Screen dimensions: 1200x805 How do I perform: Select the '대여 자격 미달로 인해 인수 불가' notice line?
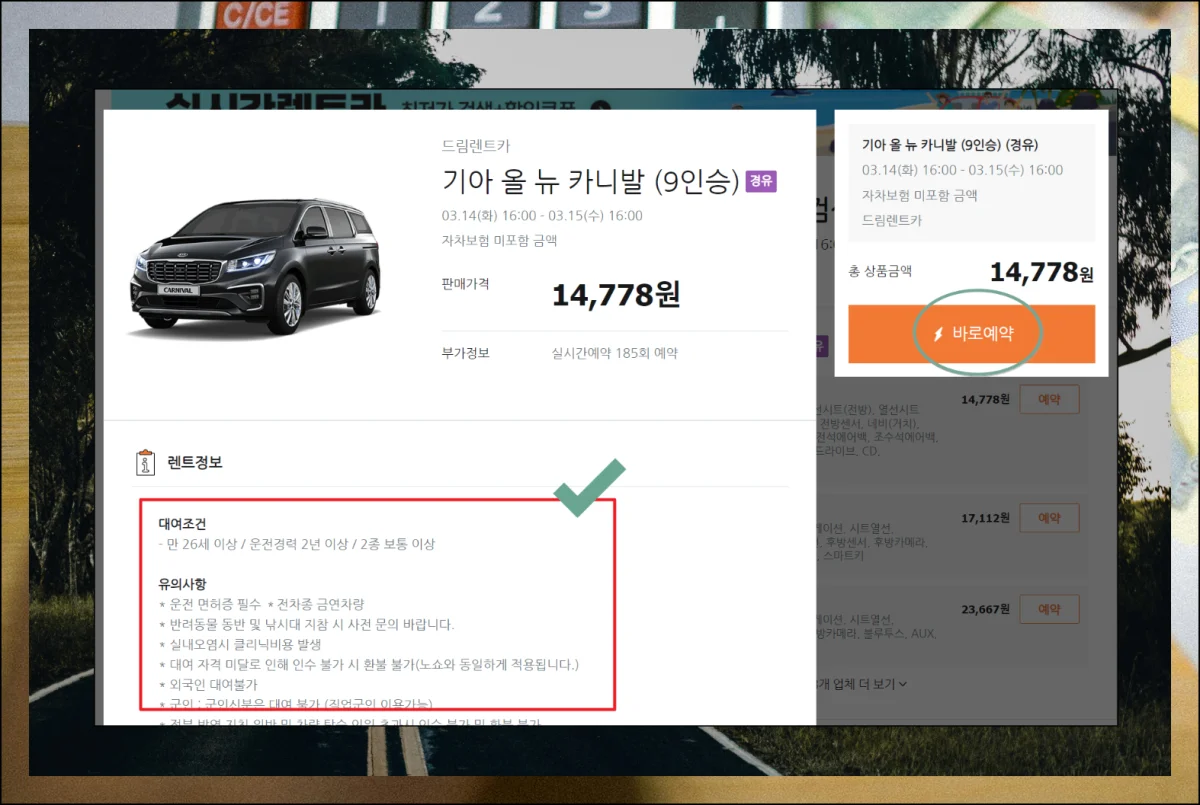(369, 664)
